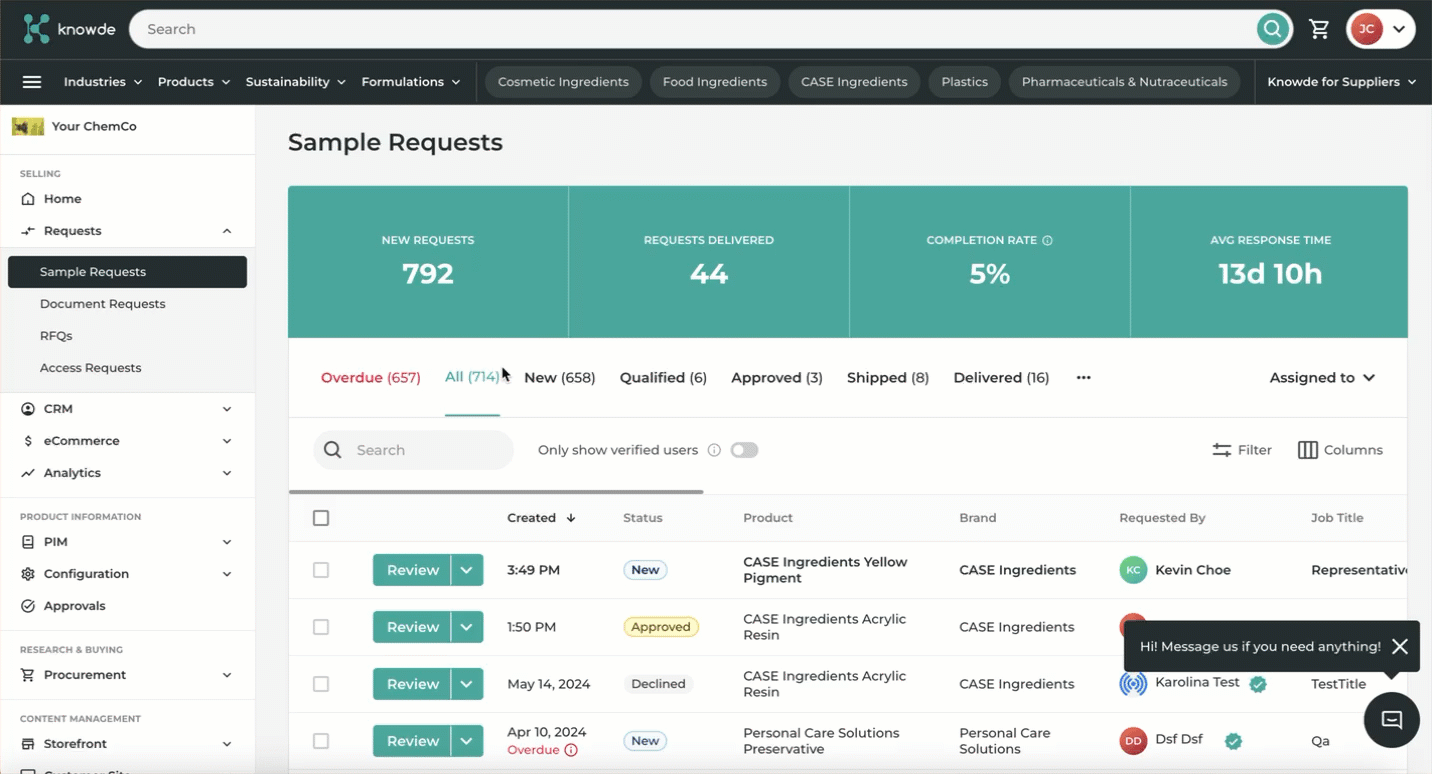Open Review dropdown arrow on 1:50 PM row
The height and width of the screenshot is (774, 1432).
click(467, 627)
